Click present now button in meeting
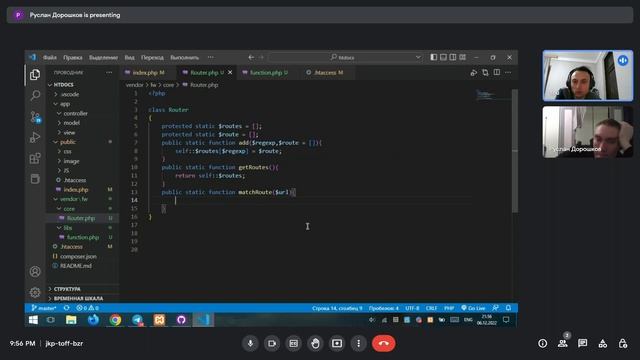Image resolution: width=640 pixels, height=360 pixels. [x=337, y=344]
